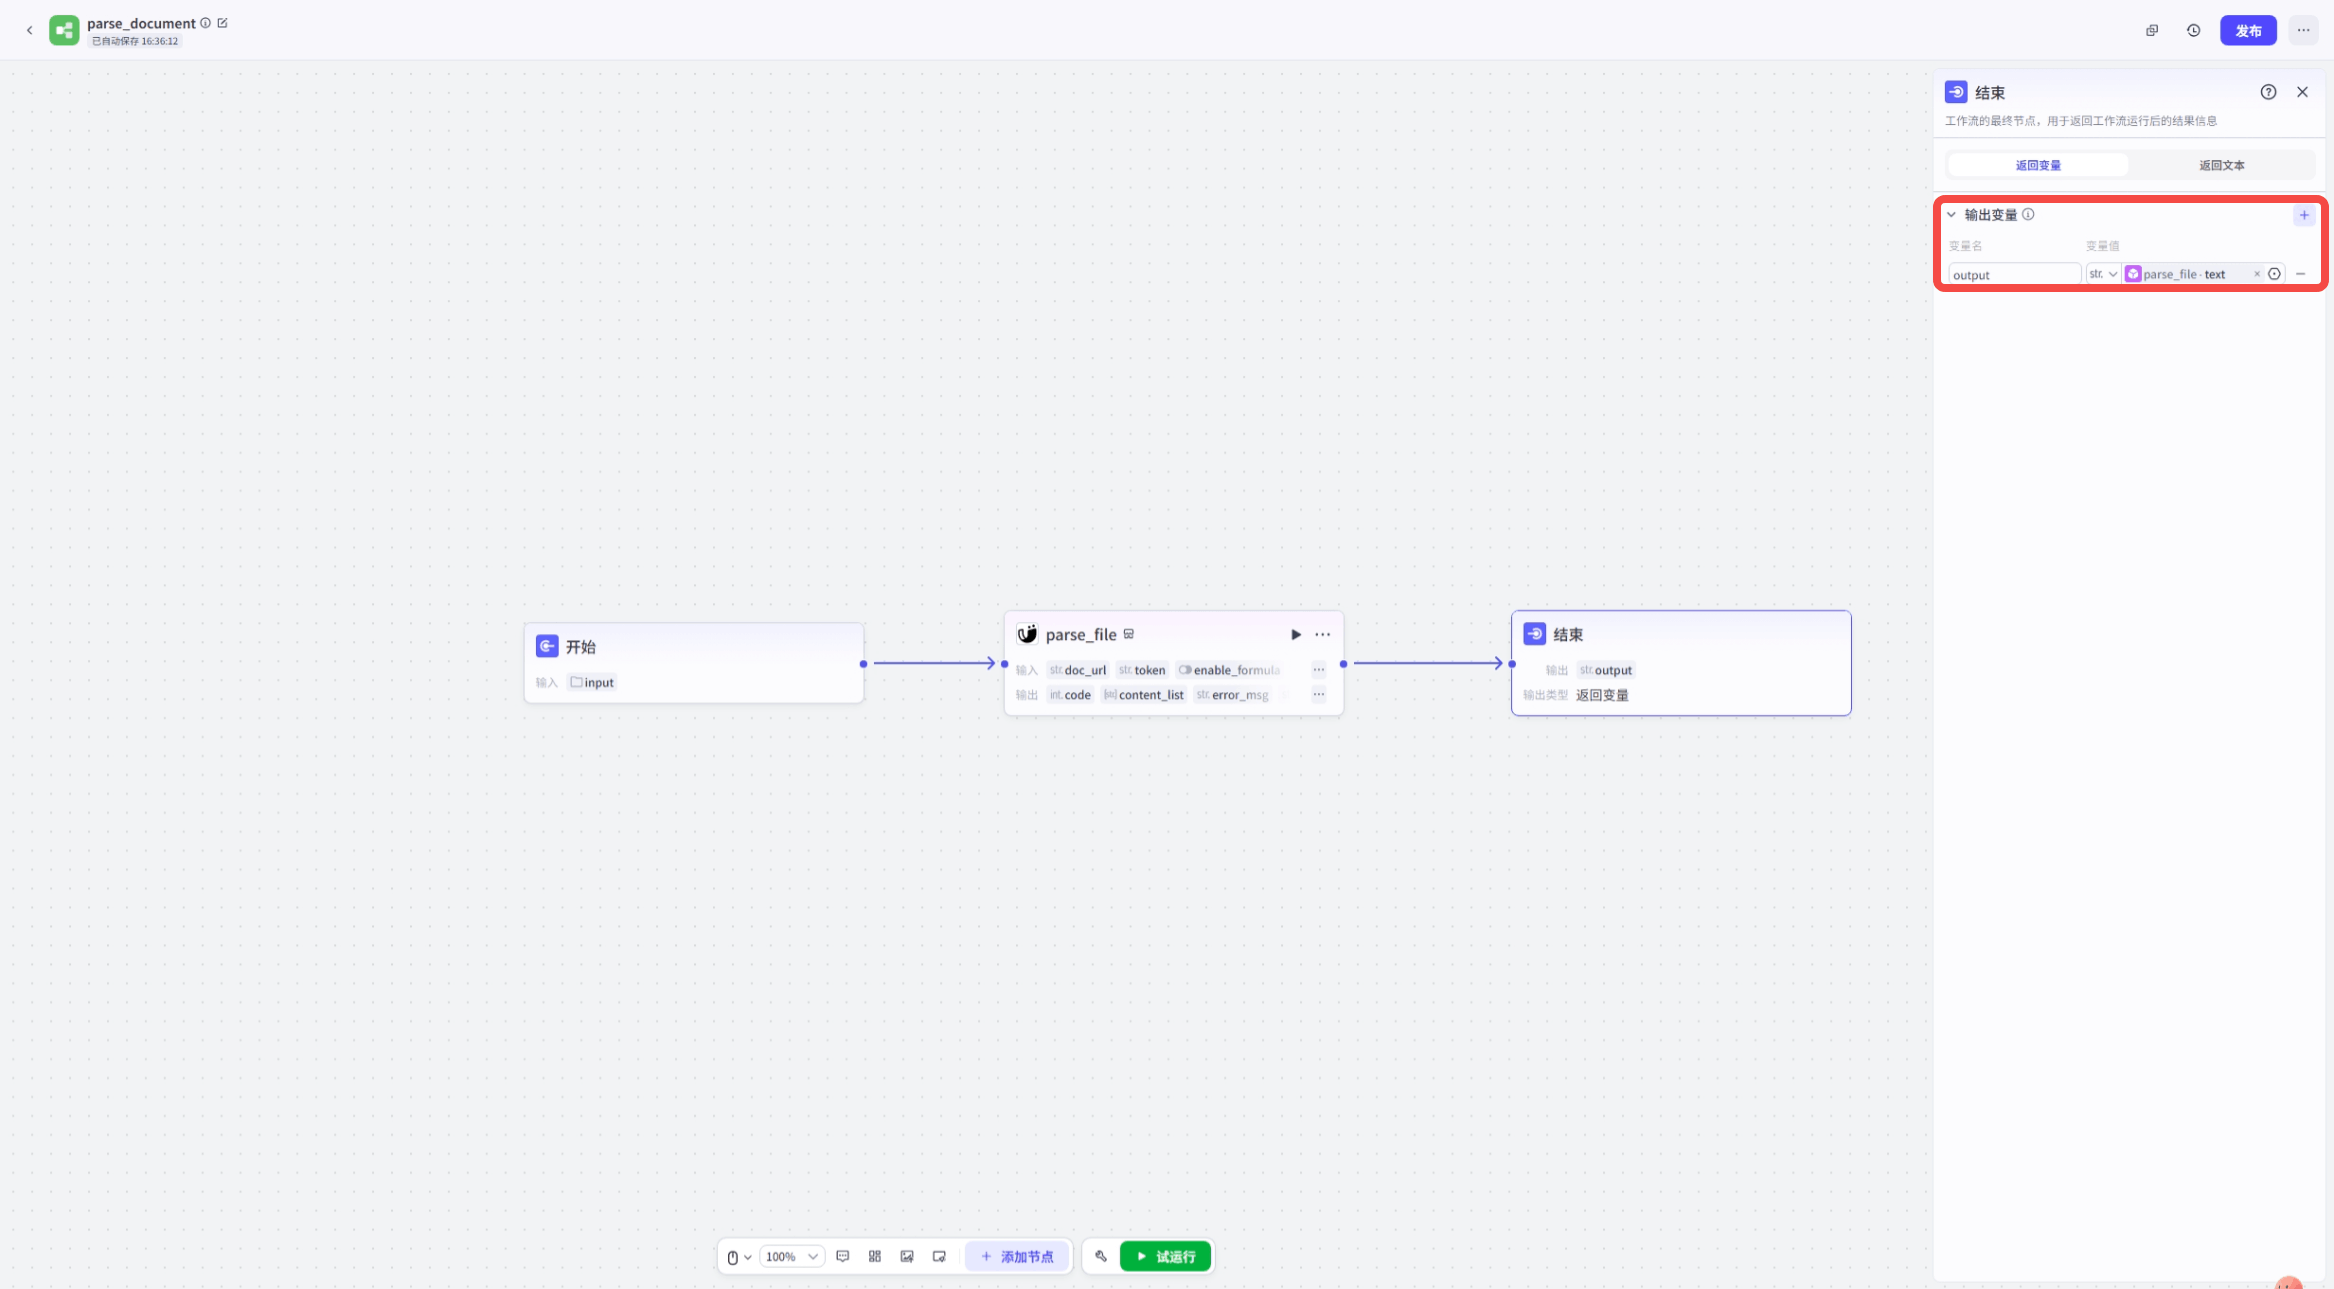Switch to the 返回文本 tab
2334x1289 pixels.
[x=2221, y=165]
